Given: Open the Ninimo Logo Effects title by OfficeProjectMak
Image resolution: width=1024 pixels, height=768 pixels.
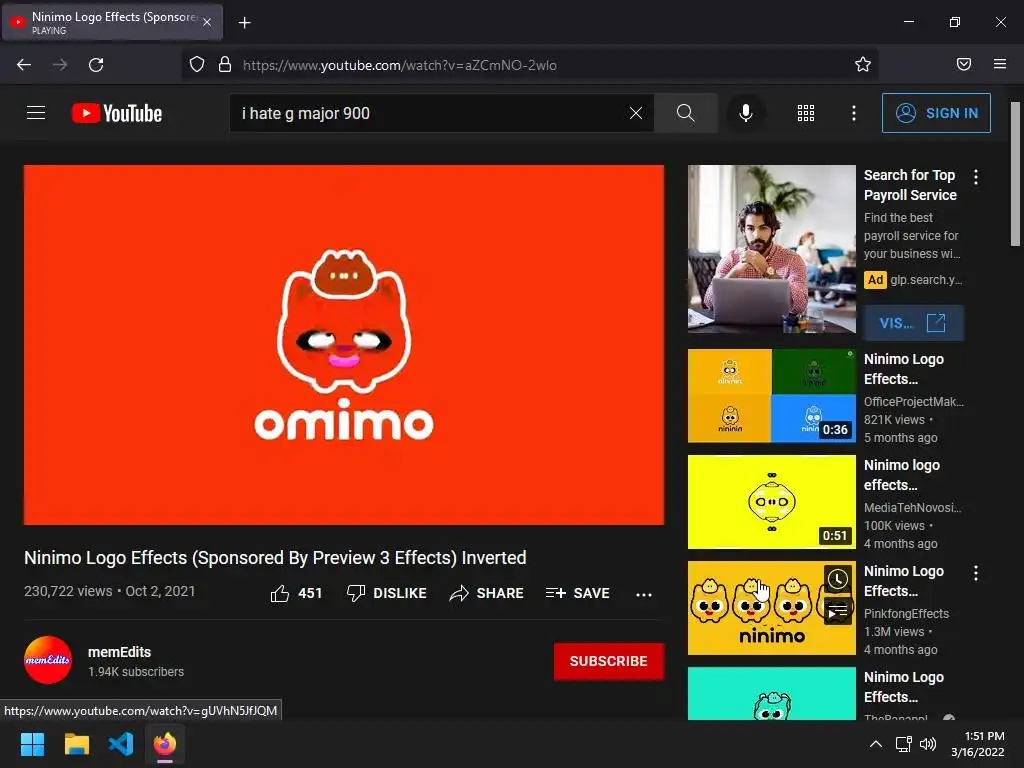Looking at the screenshot, I should 904,369.
